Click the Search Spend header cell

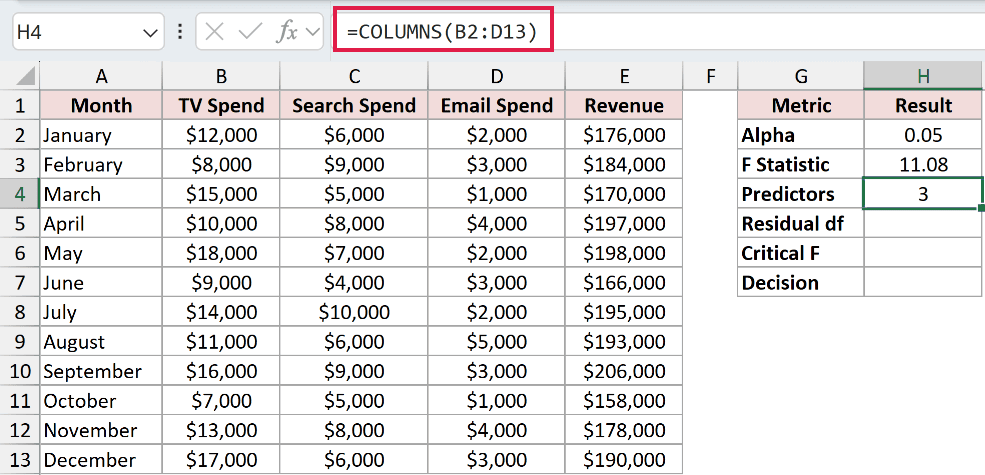click(x=354, y=106)
